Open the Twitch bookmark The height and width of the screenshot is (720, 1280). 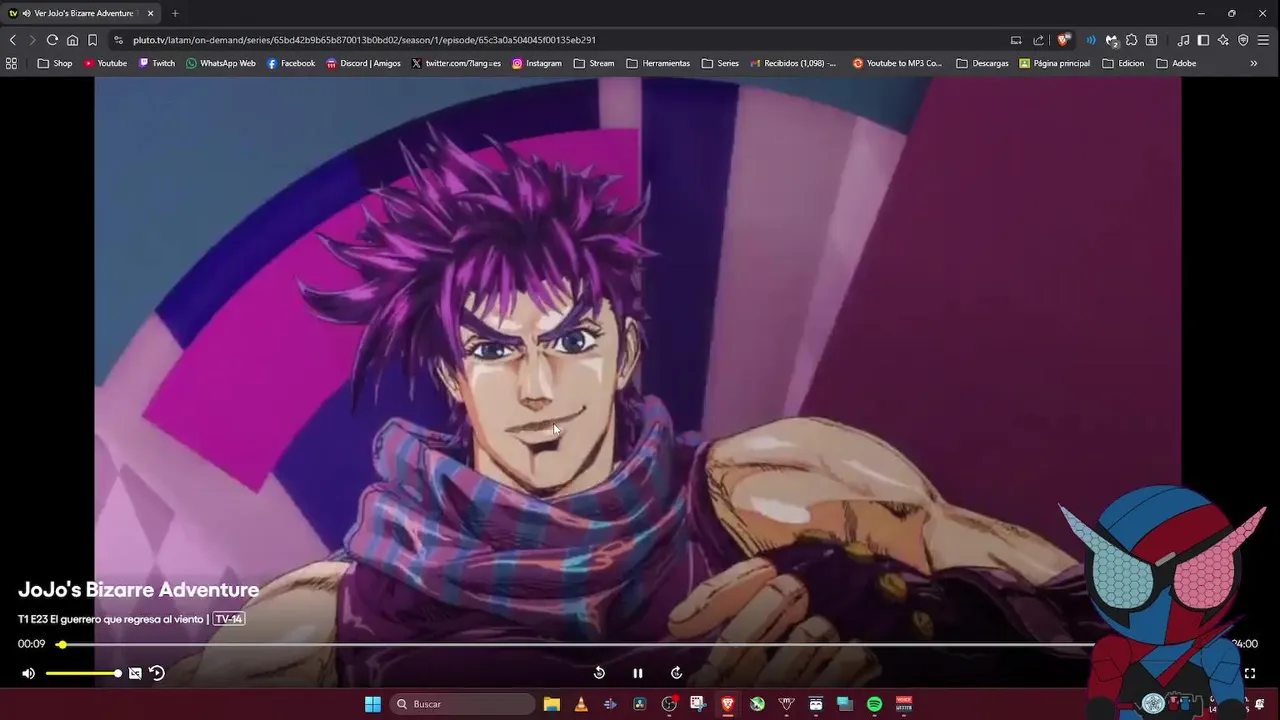pyautogui.click(x=157, y=63)
